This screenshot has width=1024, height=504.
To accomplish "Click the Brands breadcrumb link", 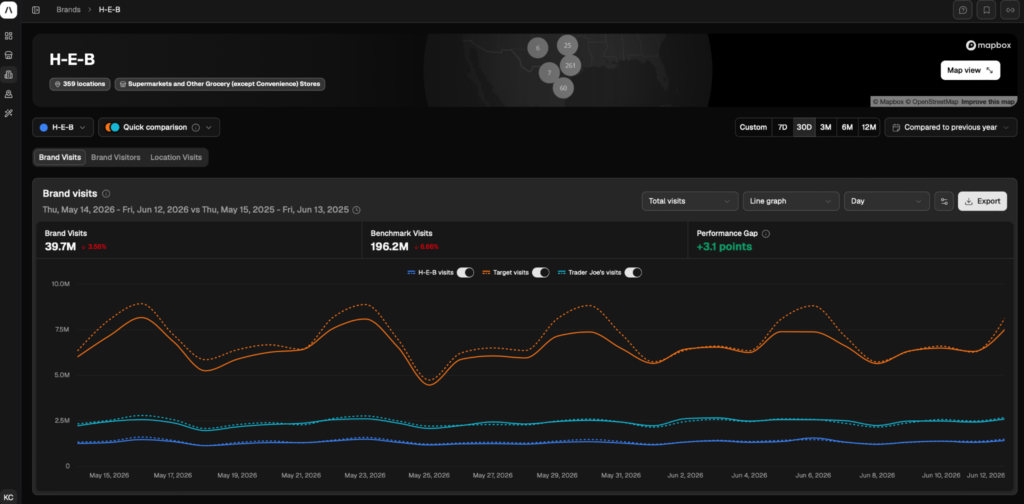I will pos(69,10).
